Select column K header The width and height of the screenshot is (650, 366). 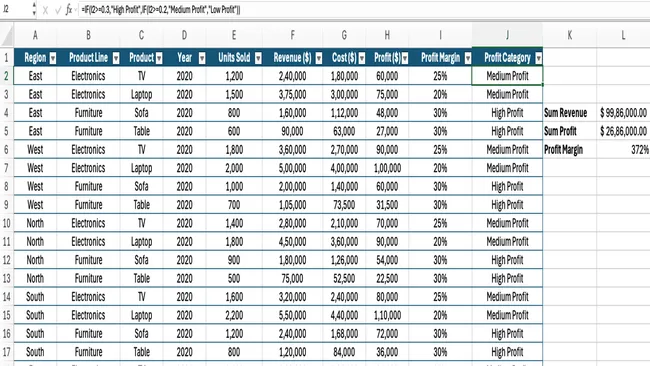[570, 36]
